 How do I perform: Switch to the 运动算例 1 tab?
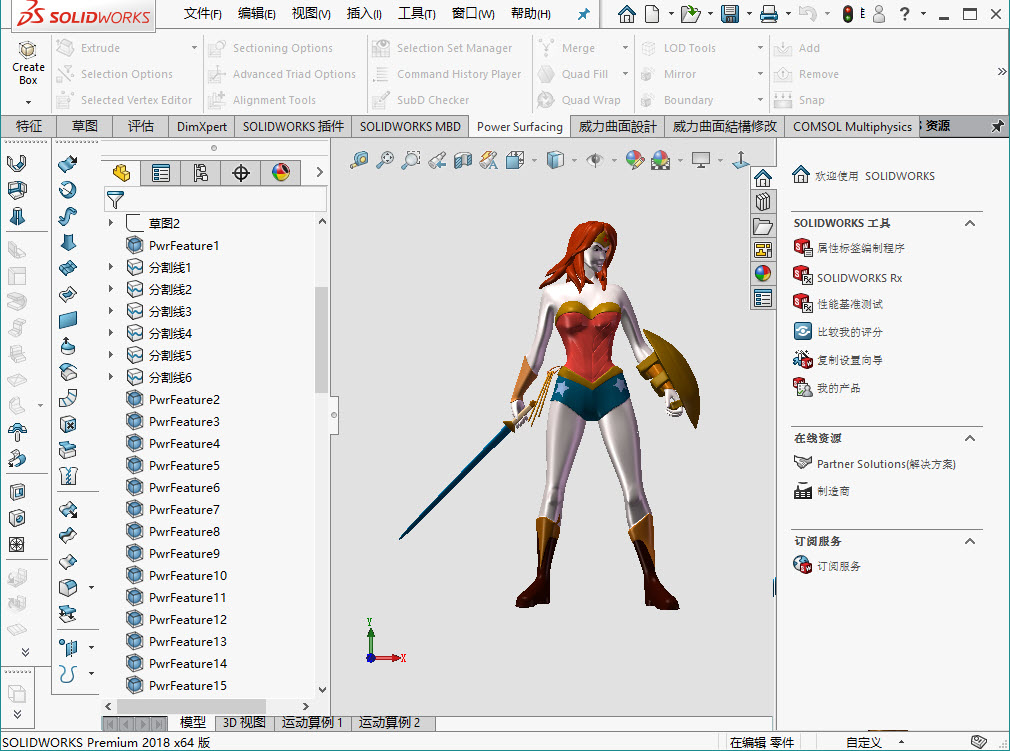point(312,723)
